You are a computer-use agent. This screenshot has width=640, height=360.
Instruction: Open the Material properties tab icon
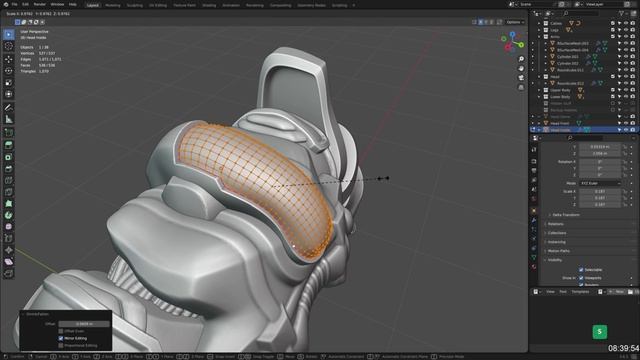pos(534,267)
